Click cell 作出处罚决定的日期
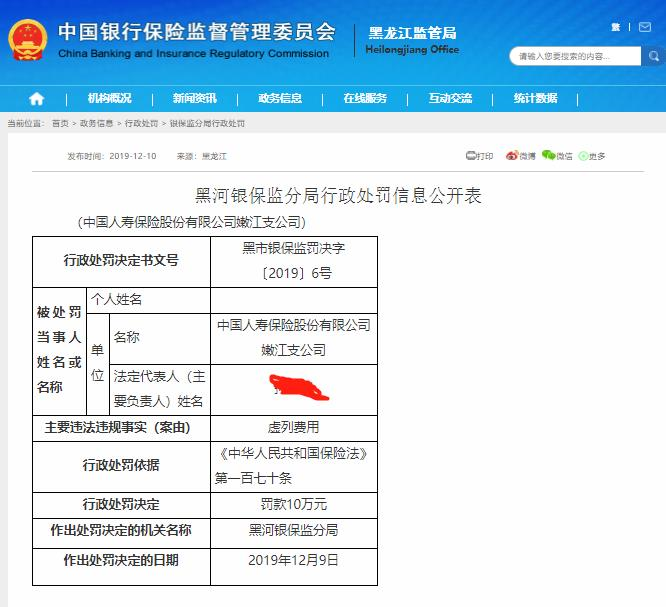This screenshot has width=666, height=607. pos(121,567)
